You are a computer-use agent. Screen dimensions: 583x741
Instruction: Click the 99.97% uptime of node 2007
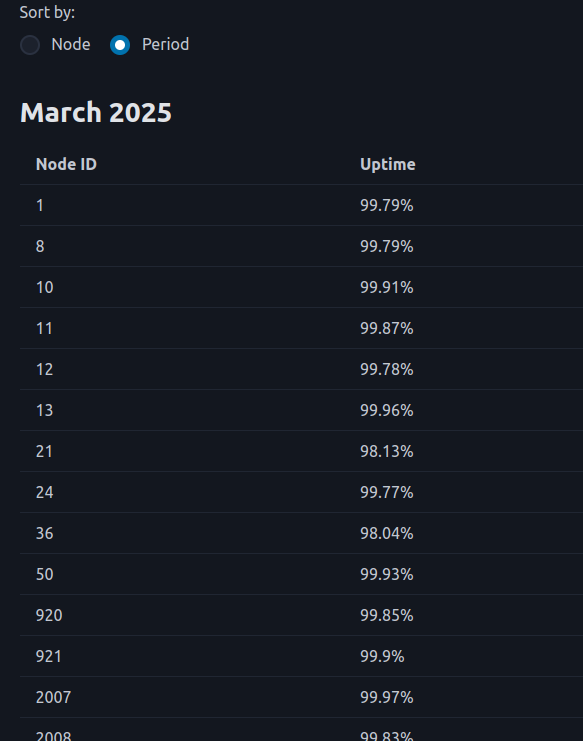click(x=386, y=698)
